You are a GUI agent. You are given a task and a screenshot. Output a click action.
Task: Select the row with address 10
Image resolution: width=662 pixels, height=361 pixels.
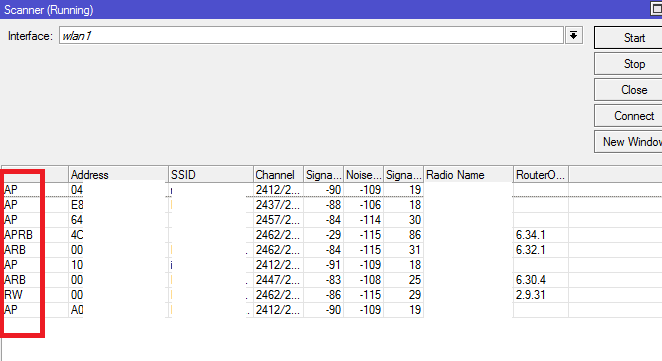point(331,265)
